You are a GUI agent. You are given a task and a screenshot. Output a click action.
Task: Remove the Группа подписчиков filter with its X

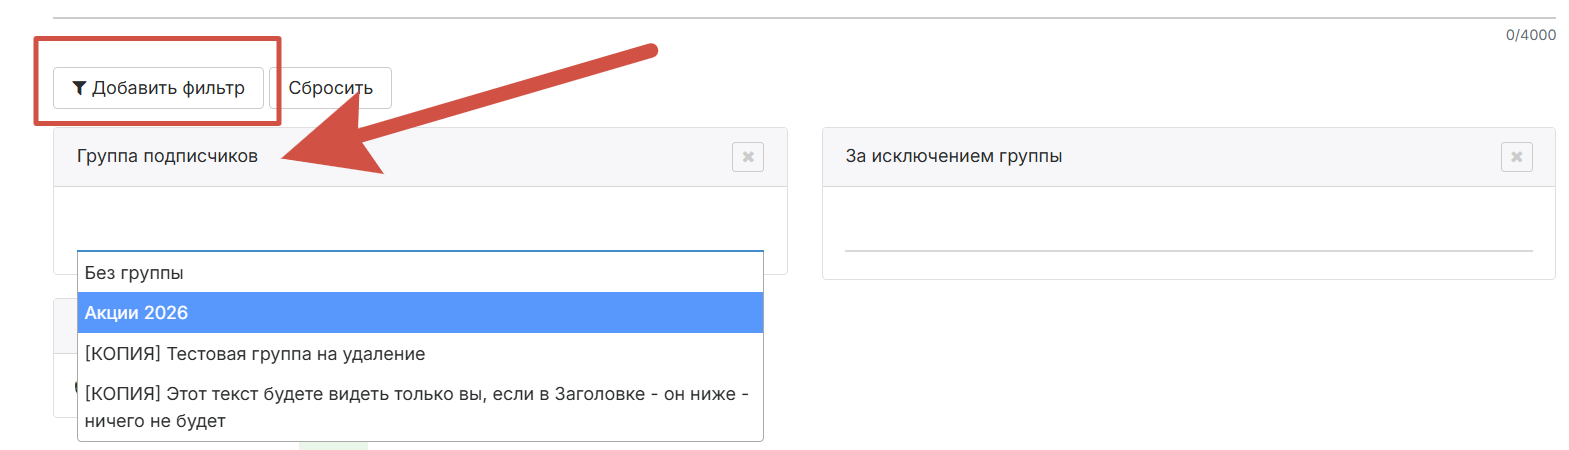tap(748, 157)
